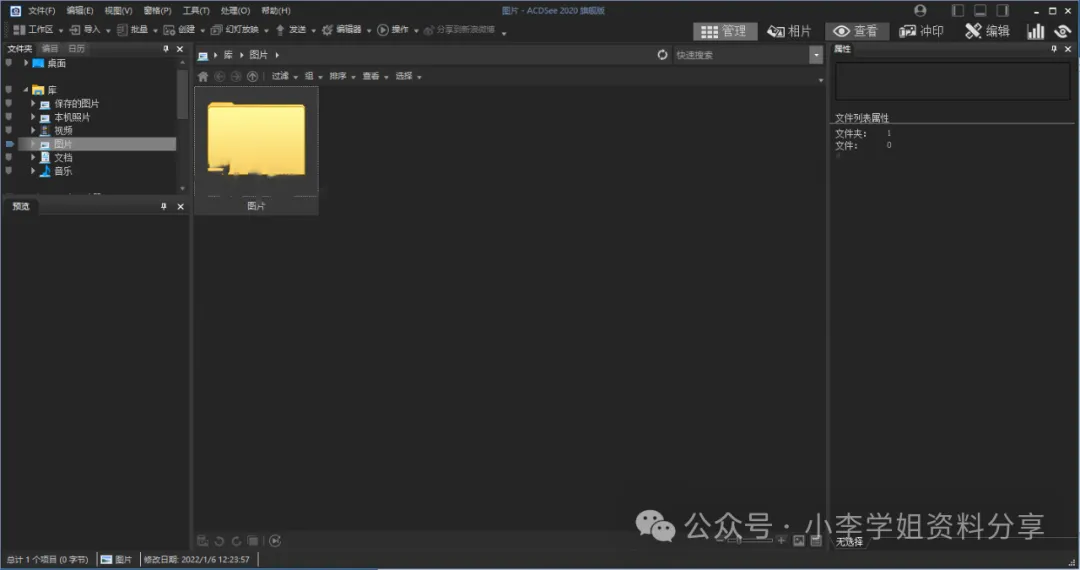Open the dashboard bar chart icon
Viewport: 1080px width, 570px height.
(x=1035, y=31)
